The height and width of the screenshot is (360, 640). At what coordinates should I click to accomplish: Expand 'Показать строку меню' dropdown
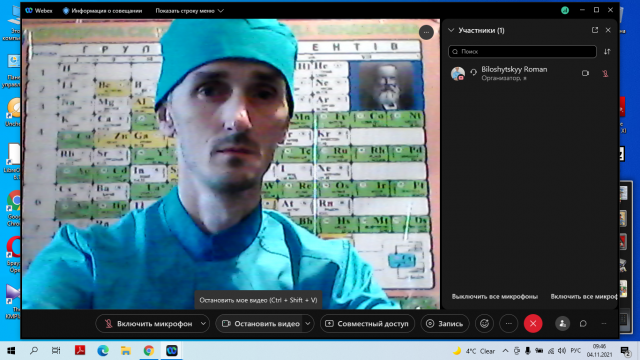click(x=189, y=11)
